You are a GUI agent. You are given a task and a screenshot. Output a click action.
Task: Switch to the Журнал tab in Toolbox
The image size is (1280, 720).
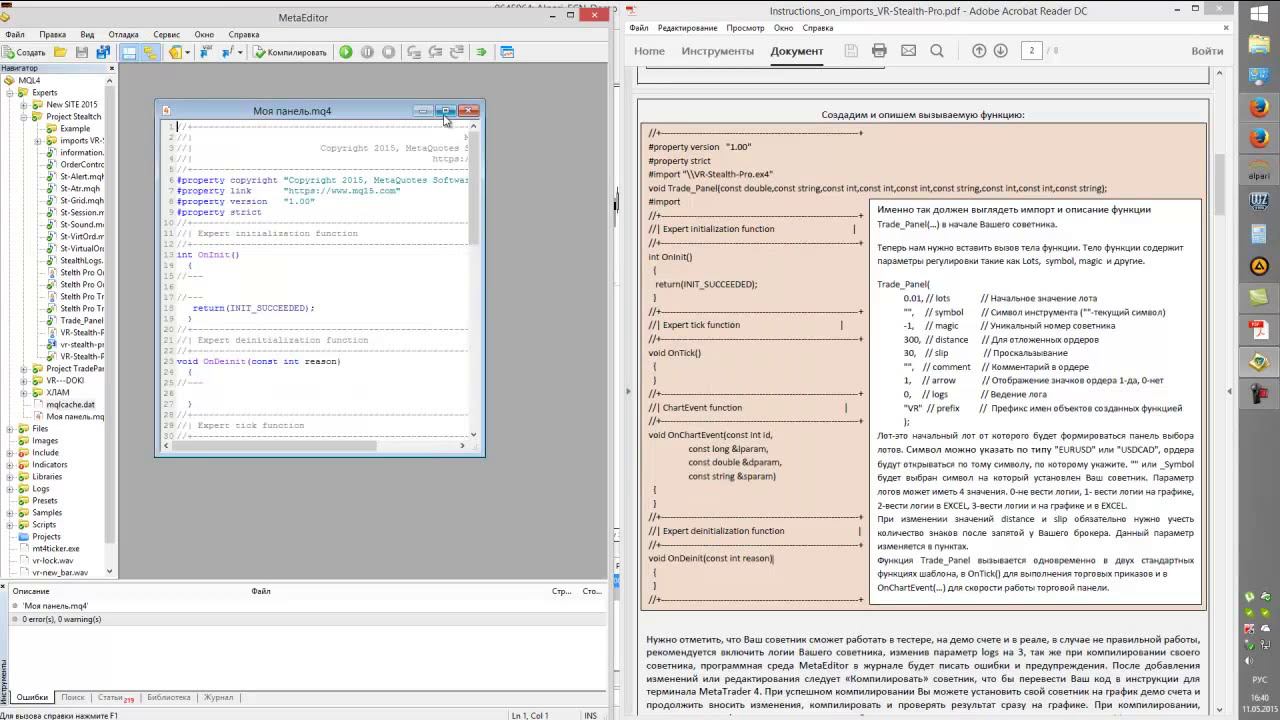(x=218, y=697)
